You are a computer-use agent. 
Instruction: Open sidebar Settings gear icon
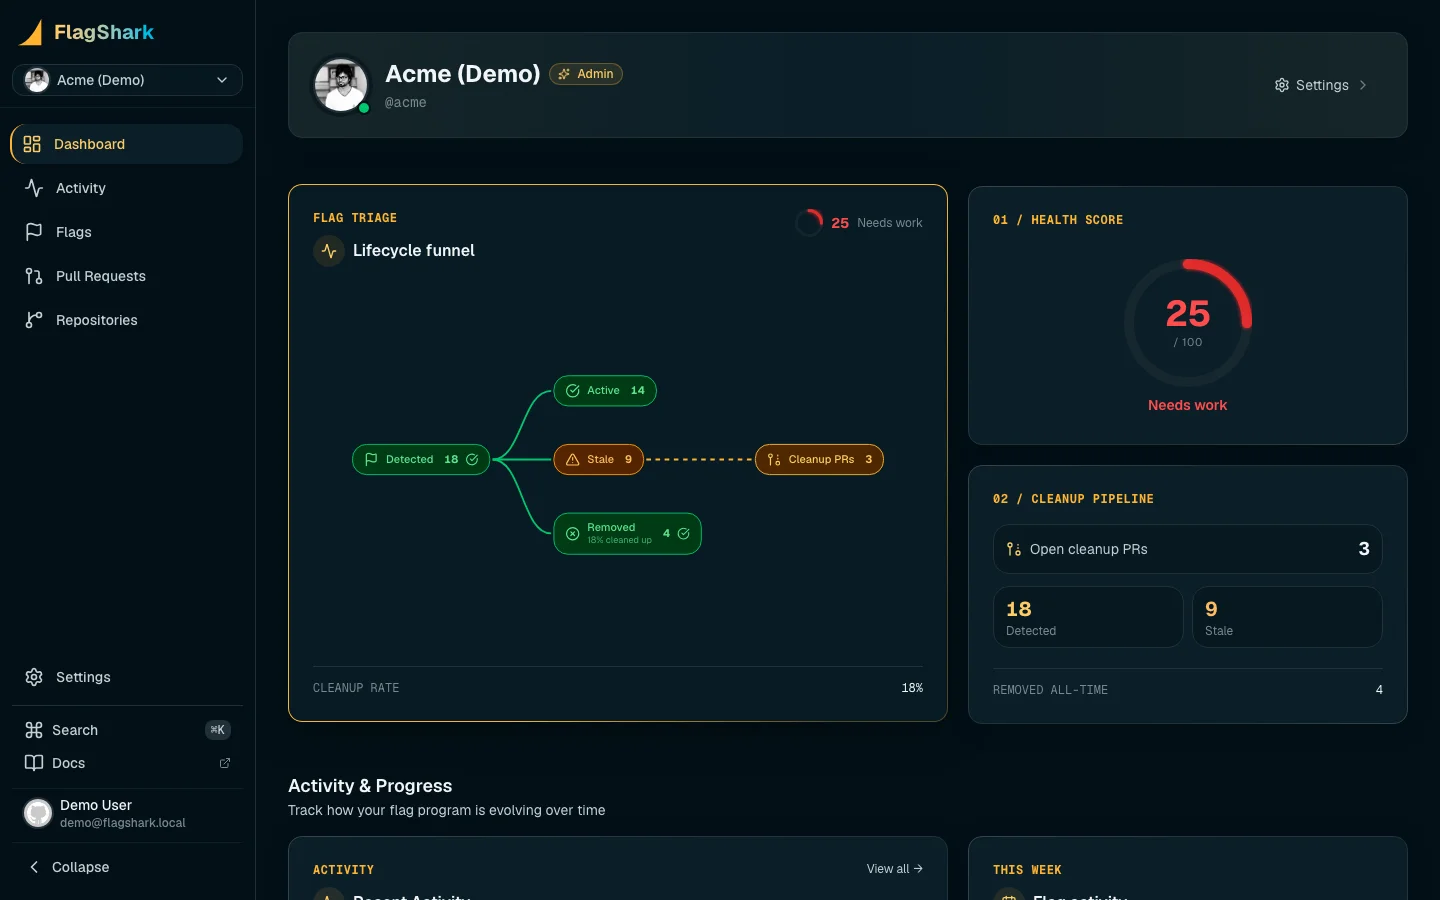[x=34, y=677]
